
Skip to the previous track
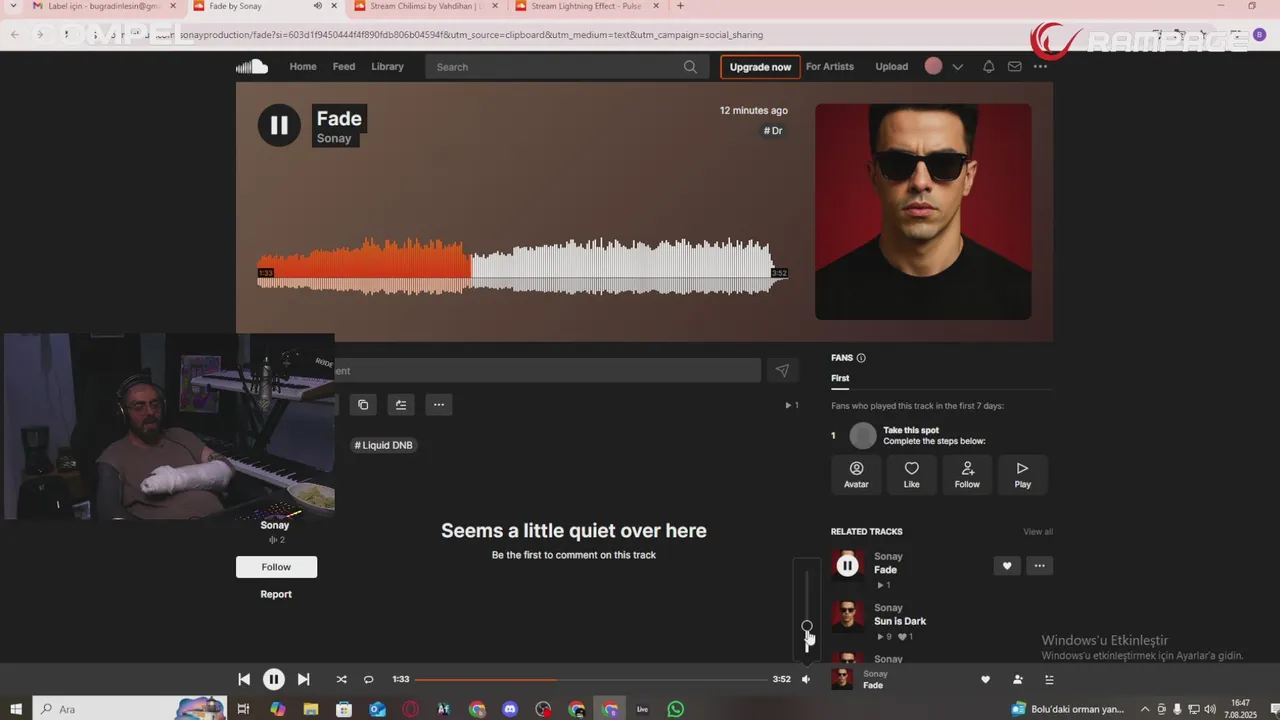point(244,679)
